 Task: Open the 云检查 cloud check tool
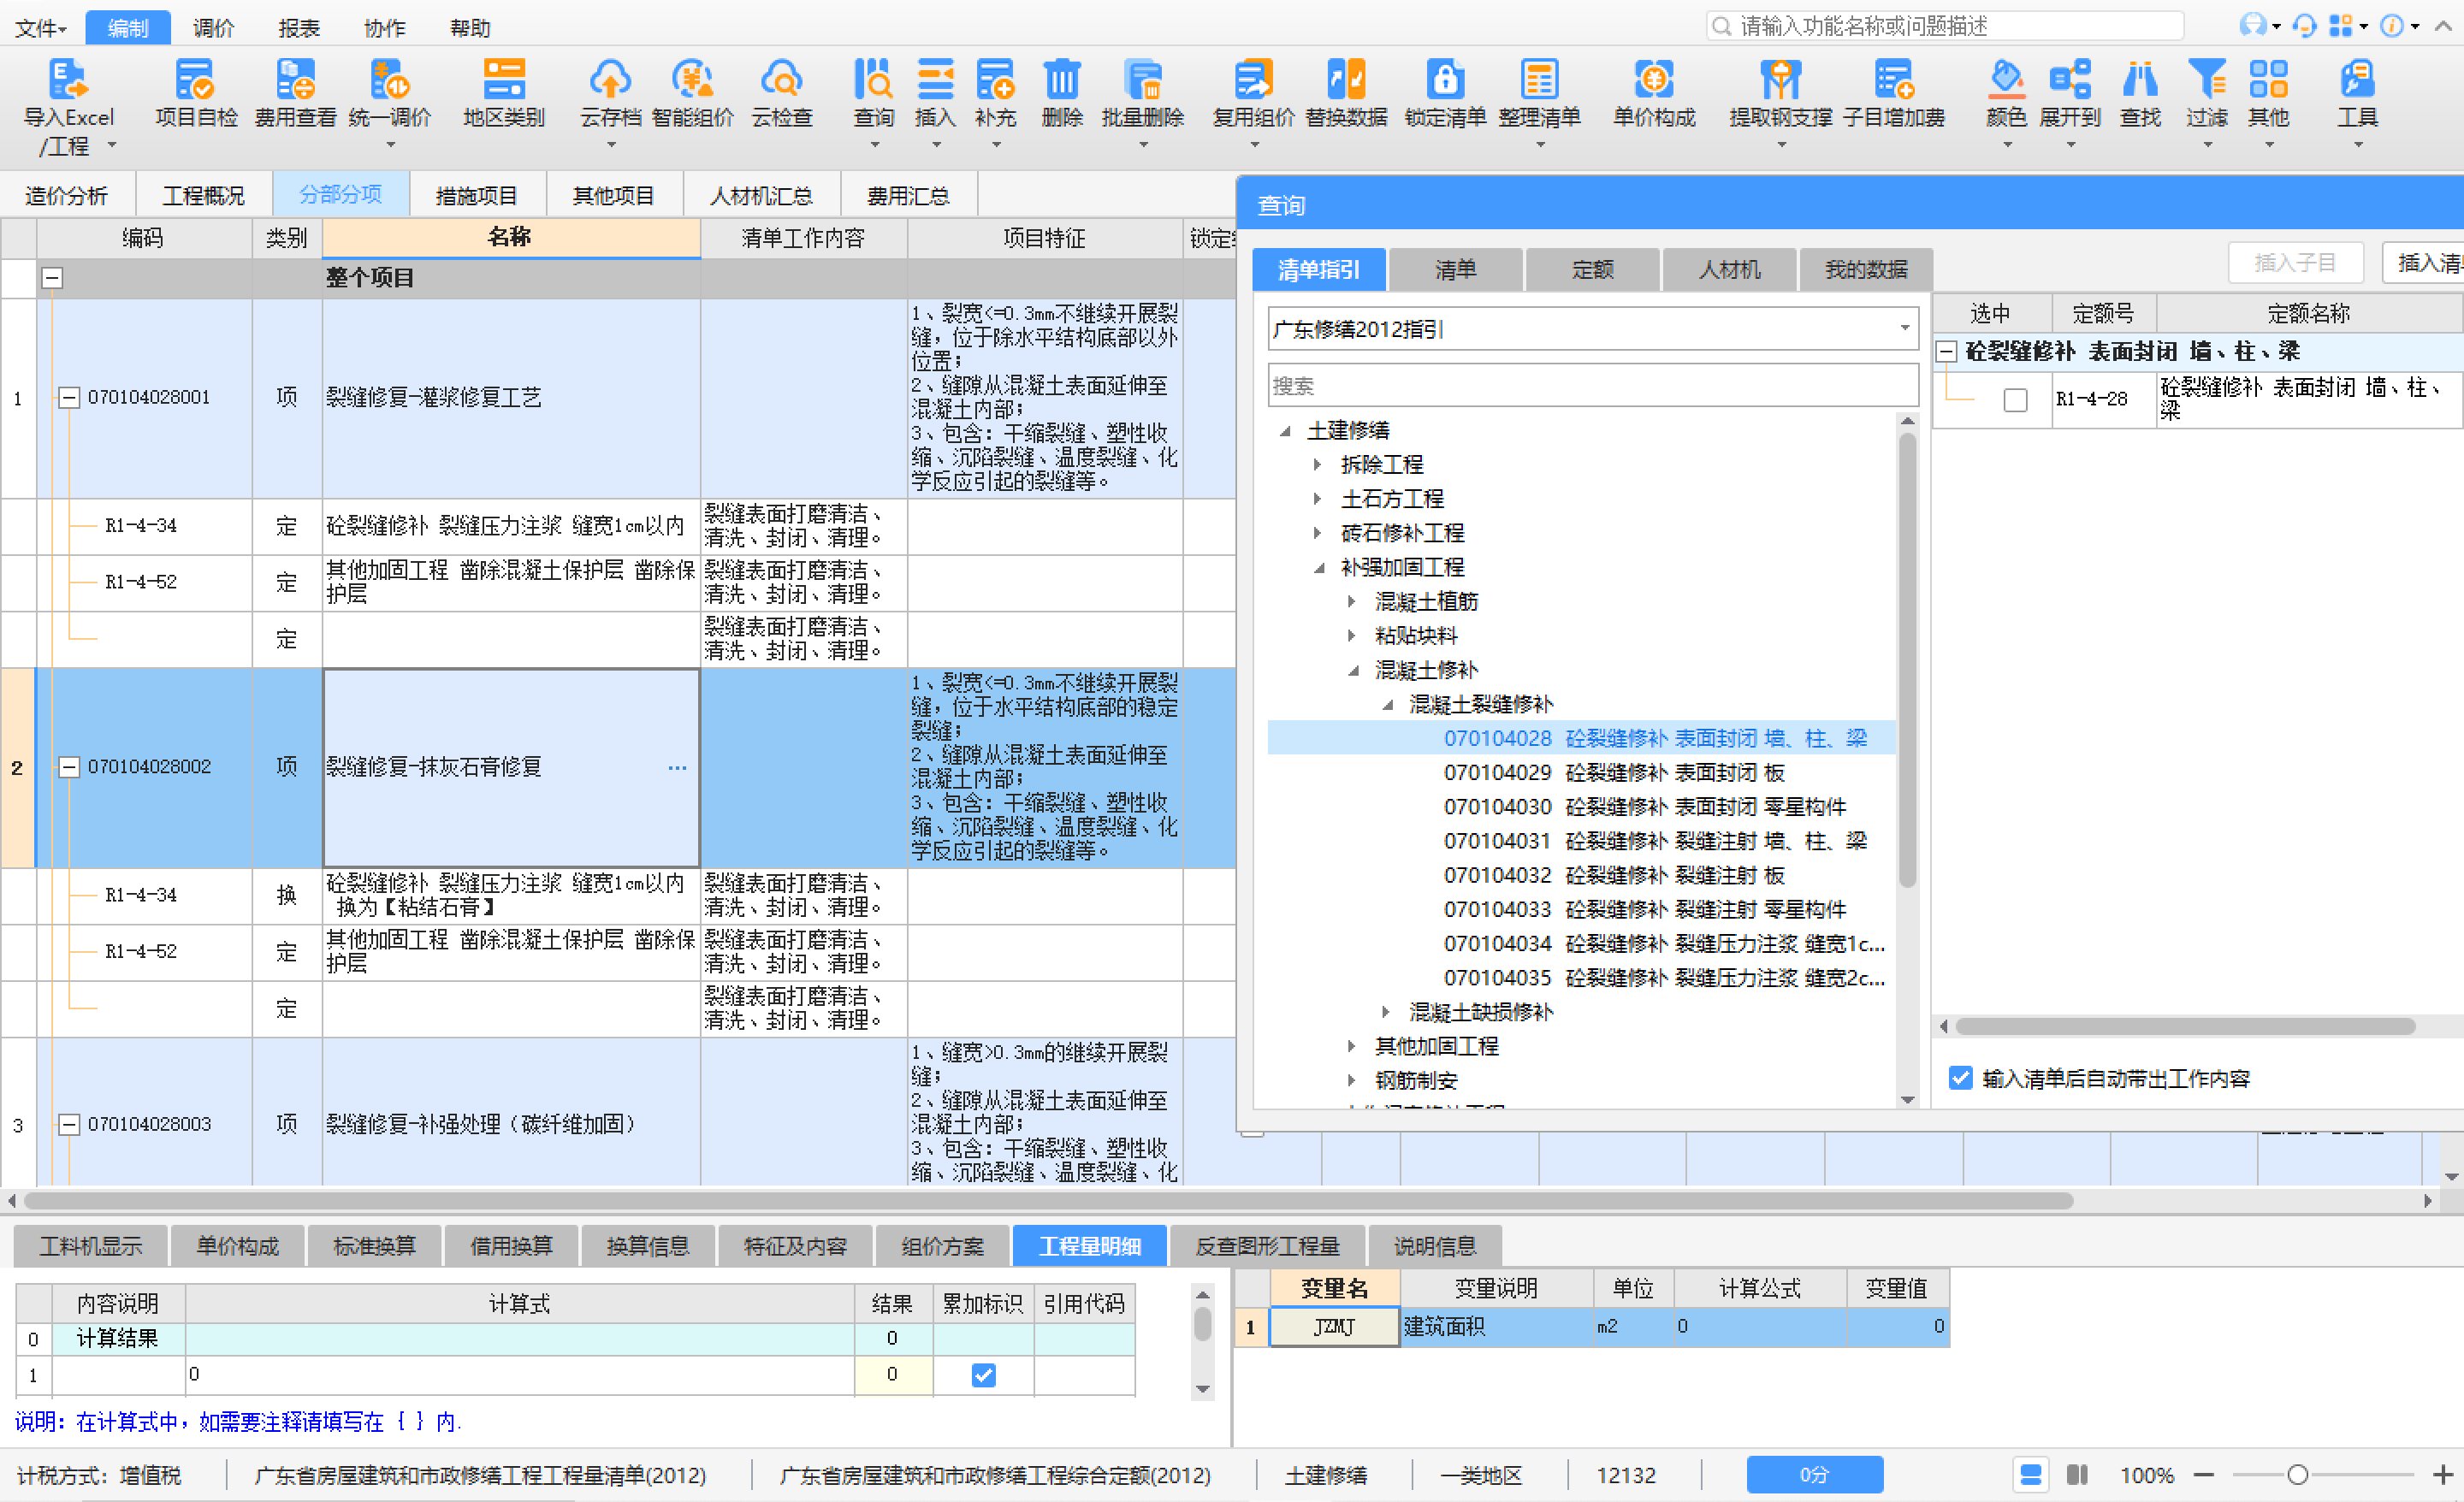pyautogui.click(x=781, y=79)
